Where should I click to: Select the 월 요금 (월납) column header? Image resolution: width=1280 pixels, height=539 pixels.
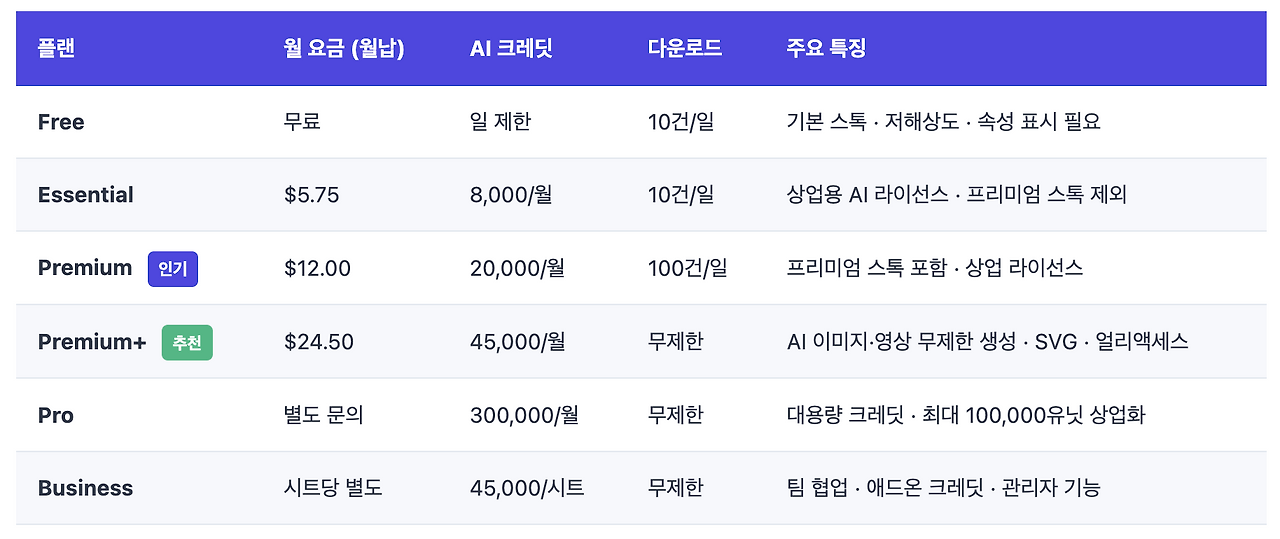pos(344,48)
